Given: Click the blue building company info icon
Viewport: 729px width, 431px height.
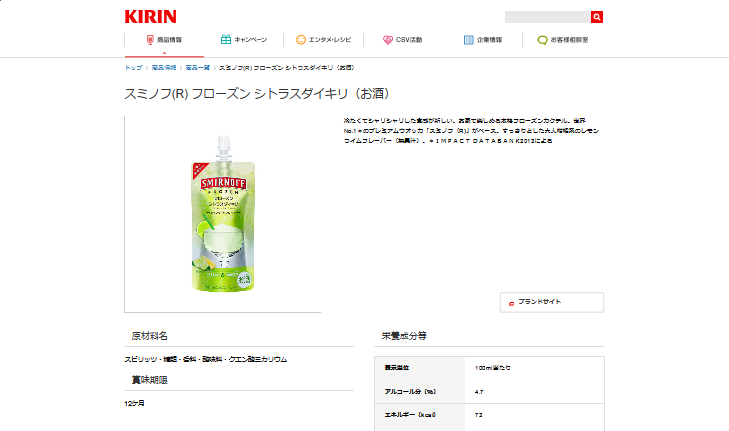Looking at the screenshot, I should pos(469,40).
